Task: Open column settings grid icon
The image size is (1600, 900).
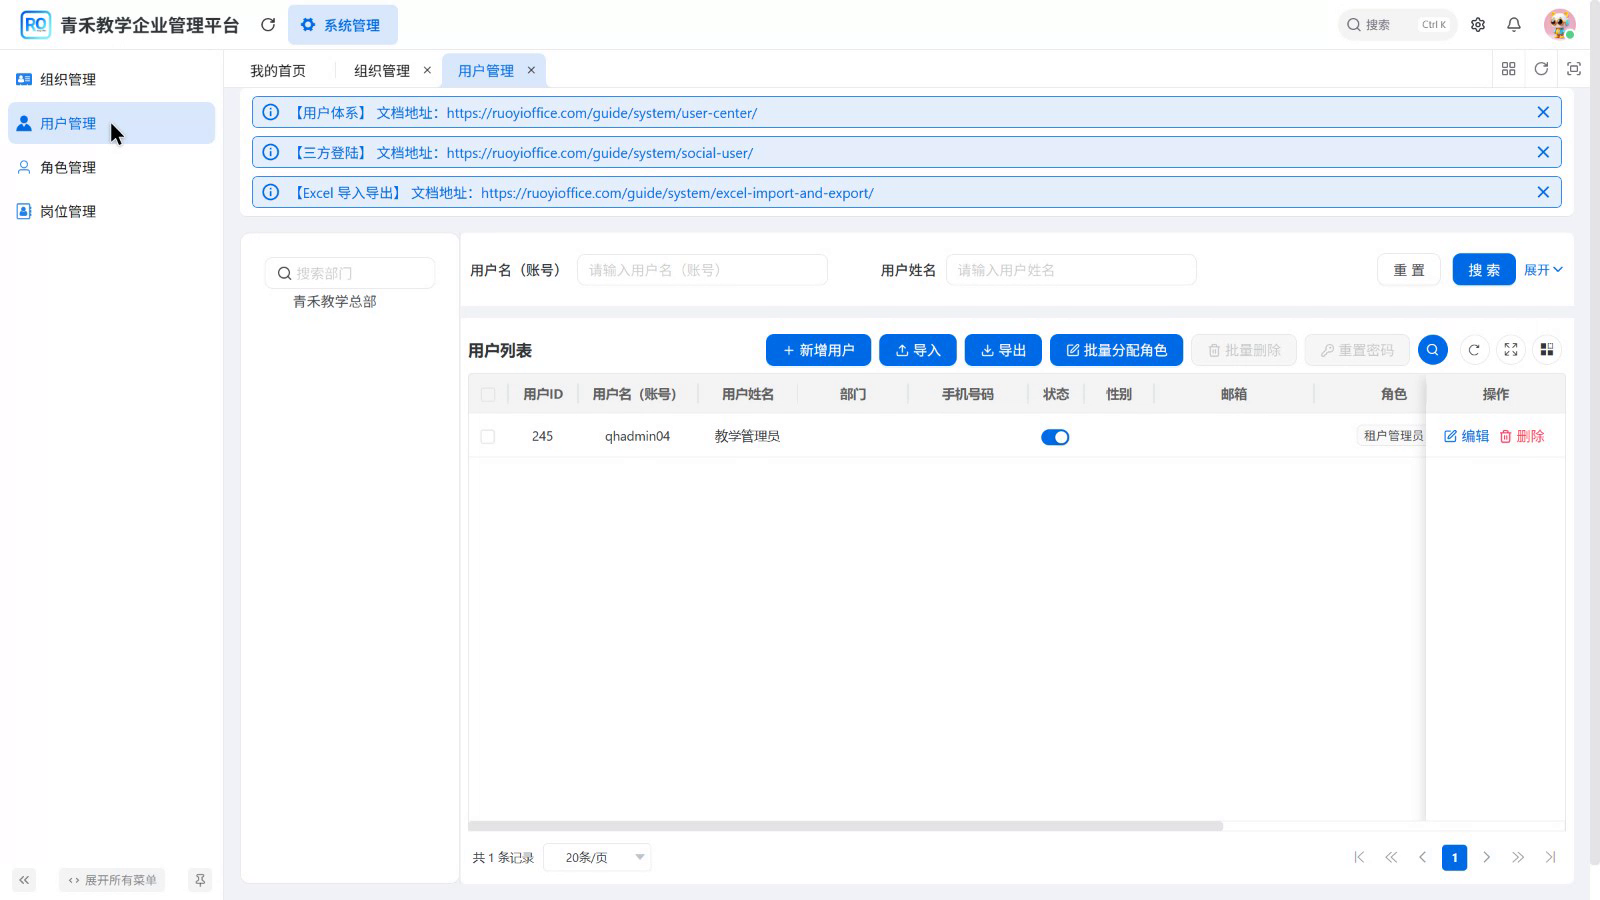Action: [x=1547, y=350]
